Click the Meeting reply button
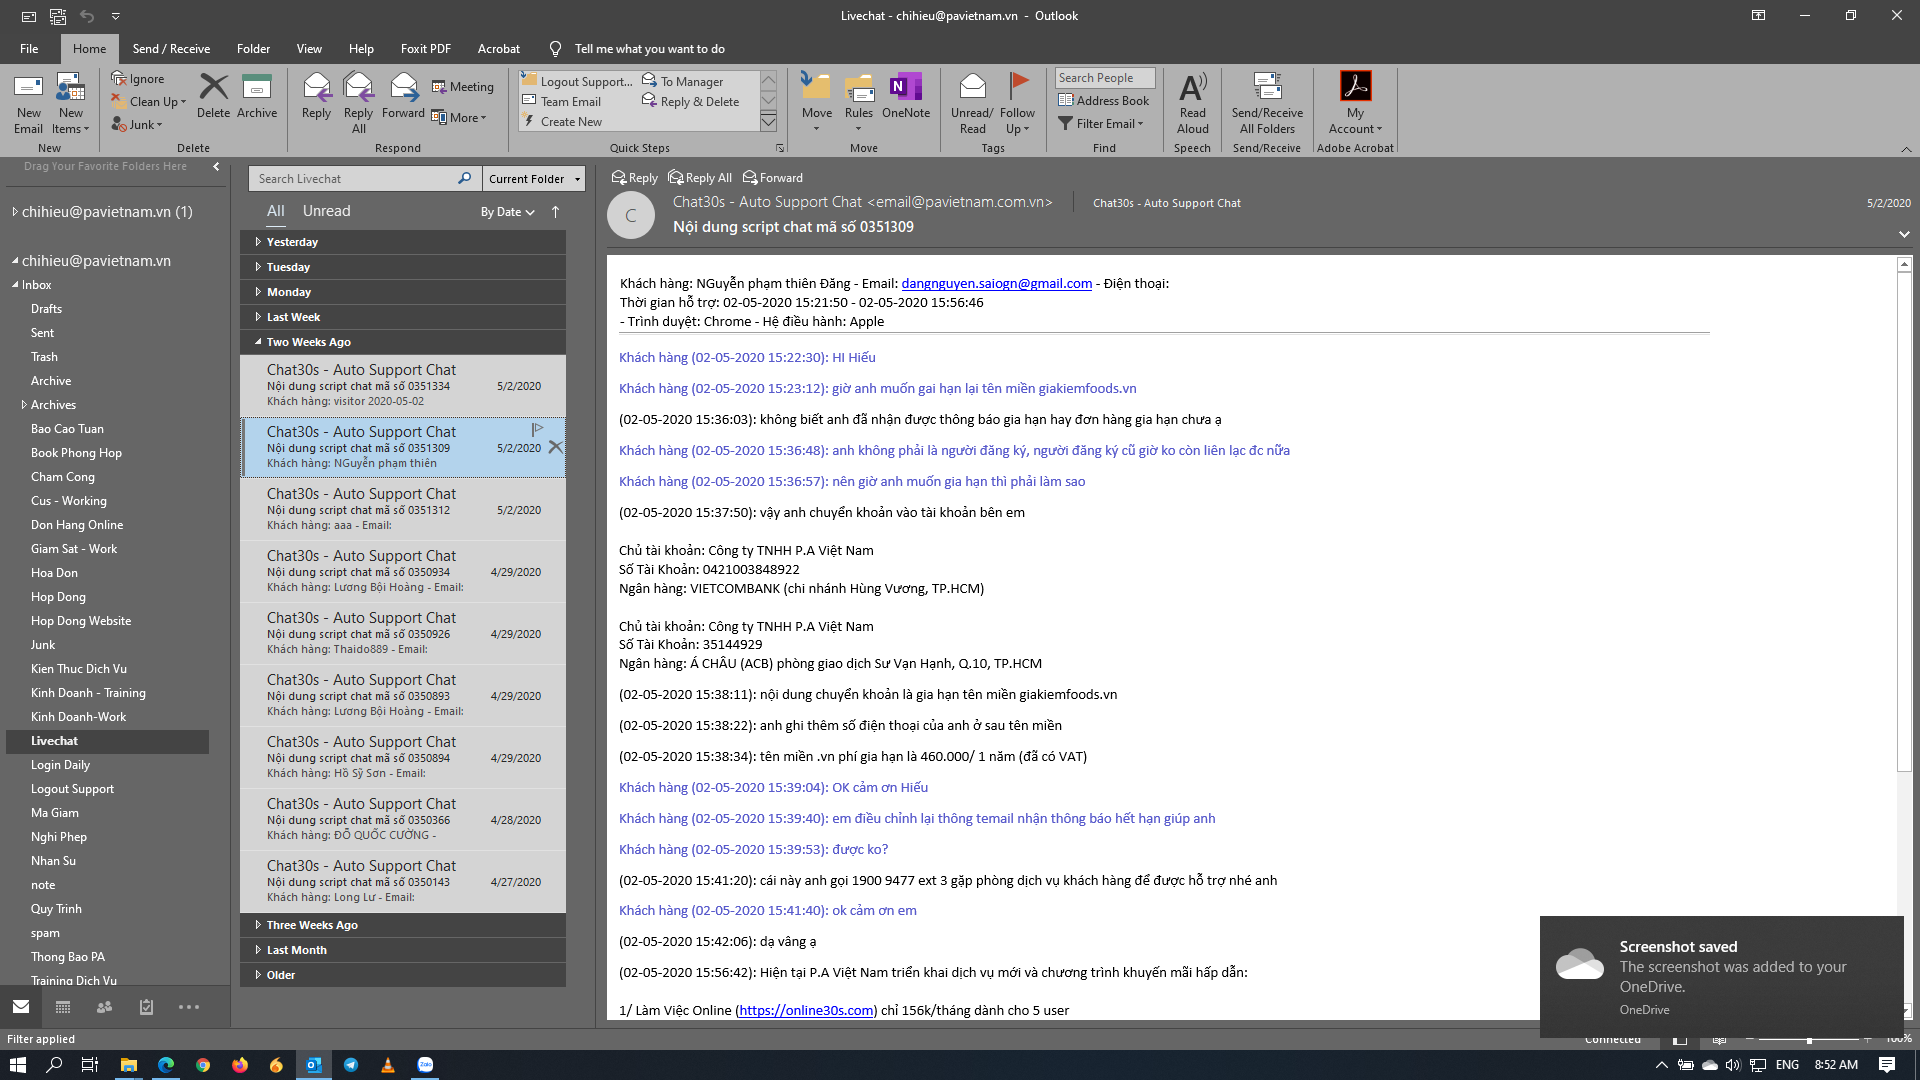 point(463,87)
